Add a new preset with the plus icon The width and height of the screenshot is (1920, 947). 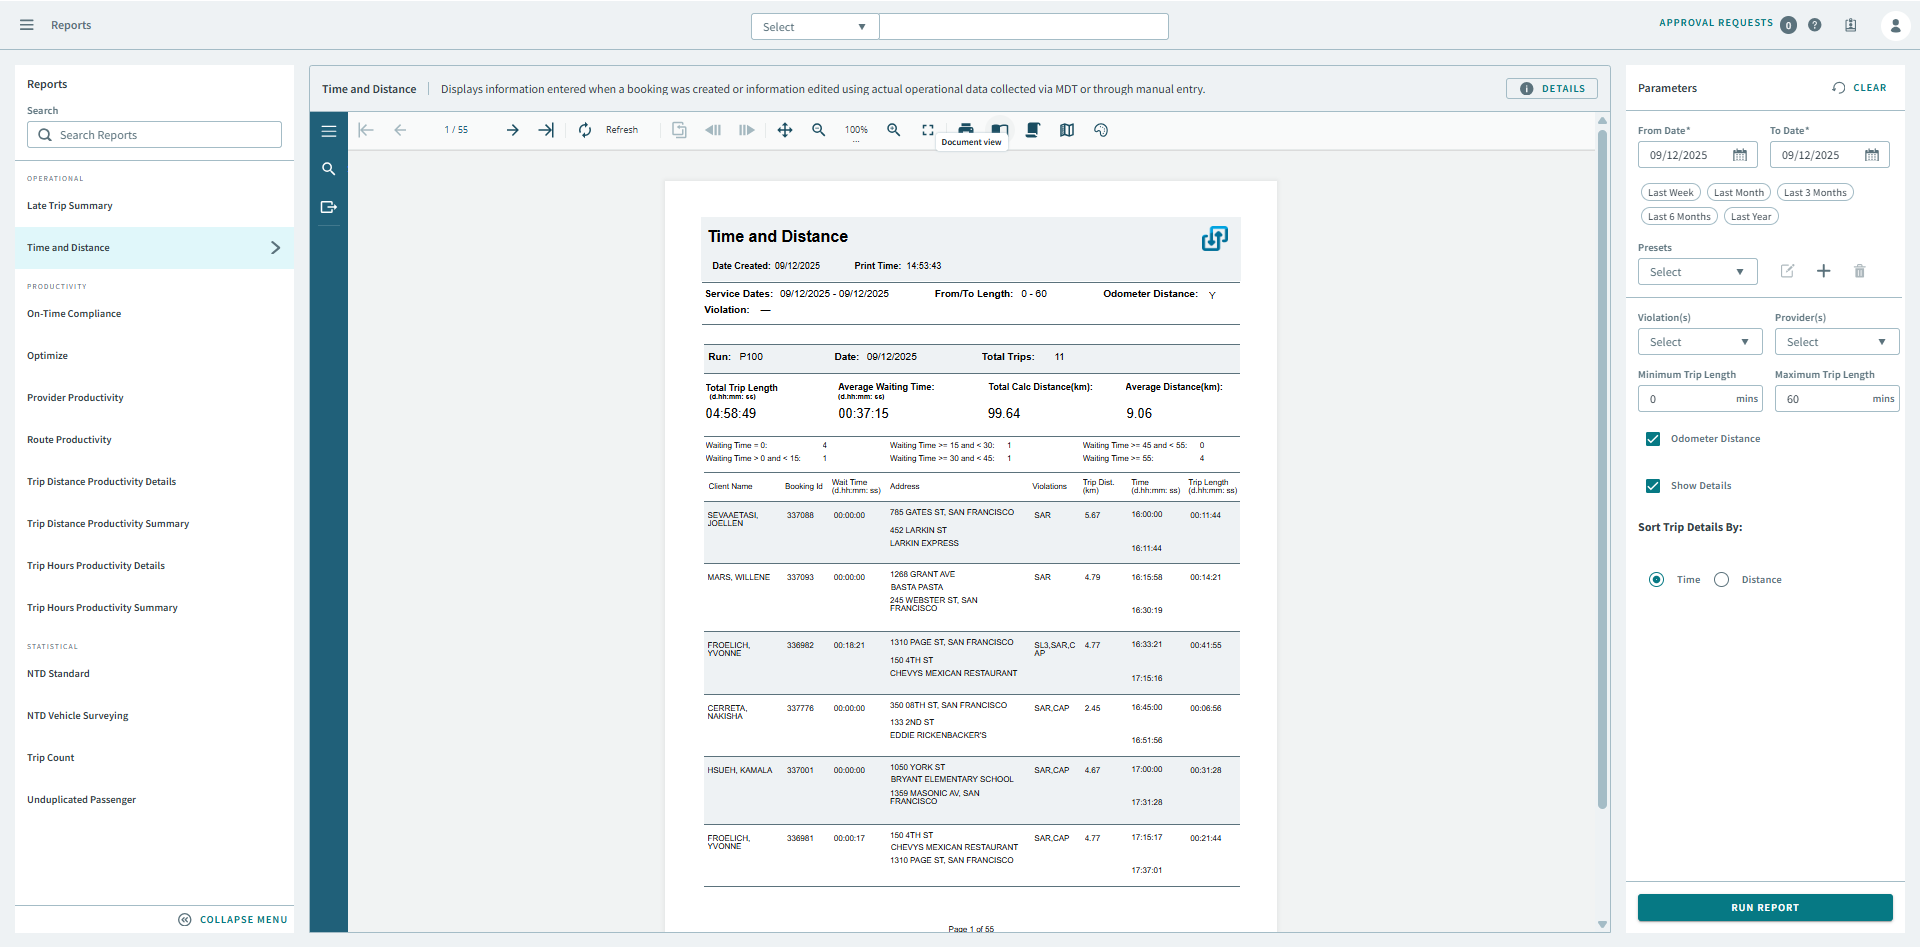[1824, 271]
